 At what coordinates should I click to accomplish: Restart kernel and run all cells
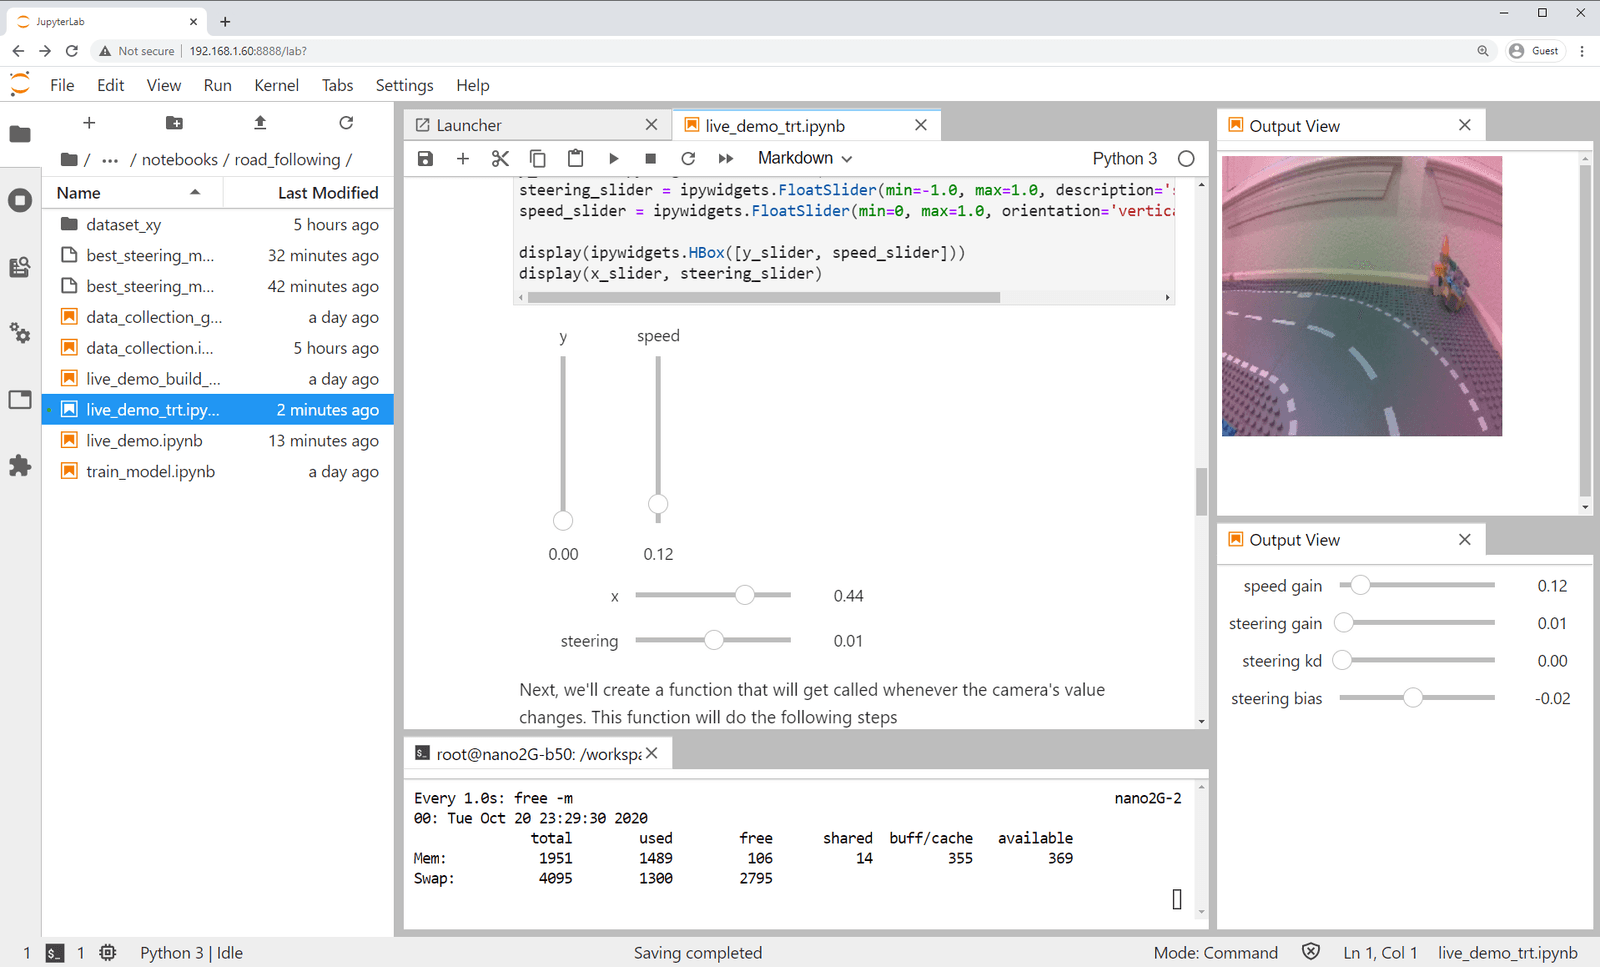click(726, 158)
